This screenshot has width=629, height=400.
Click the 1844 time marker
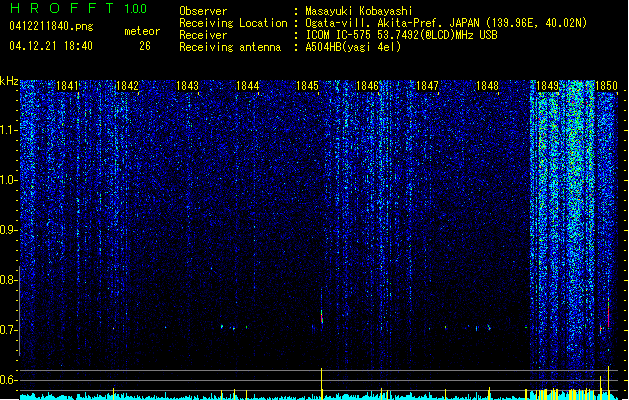tap(247, 86)
